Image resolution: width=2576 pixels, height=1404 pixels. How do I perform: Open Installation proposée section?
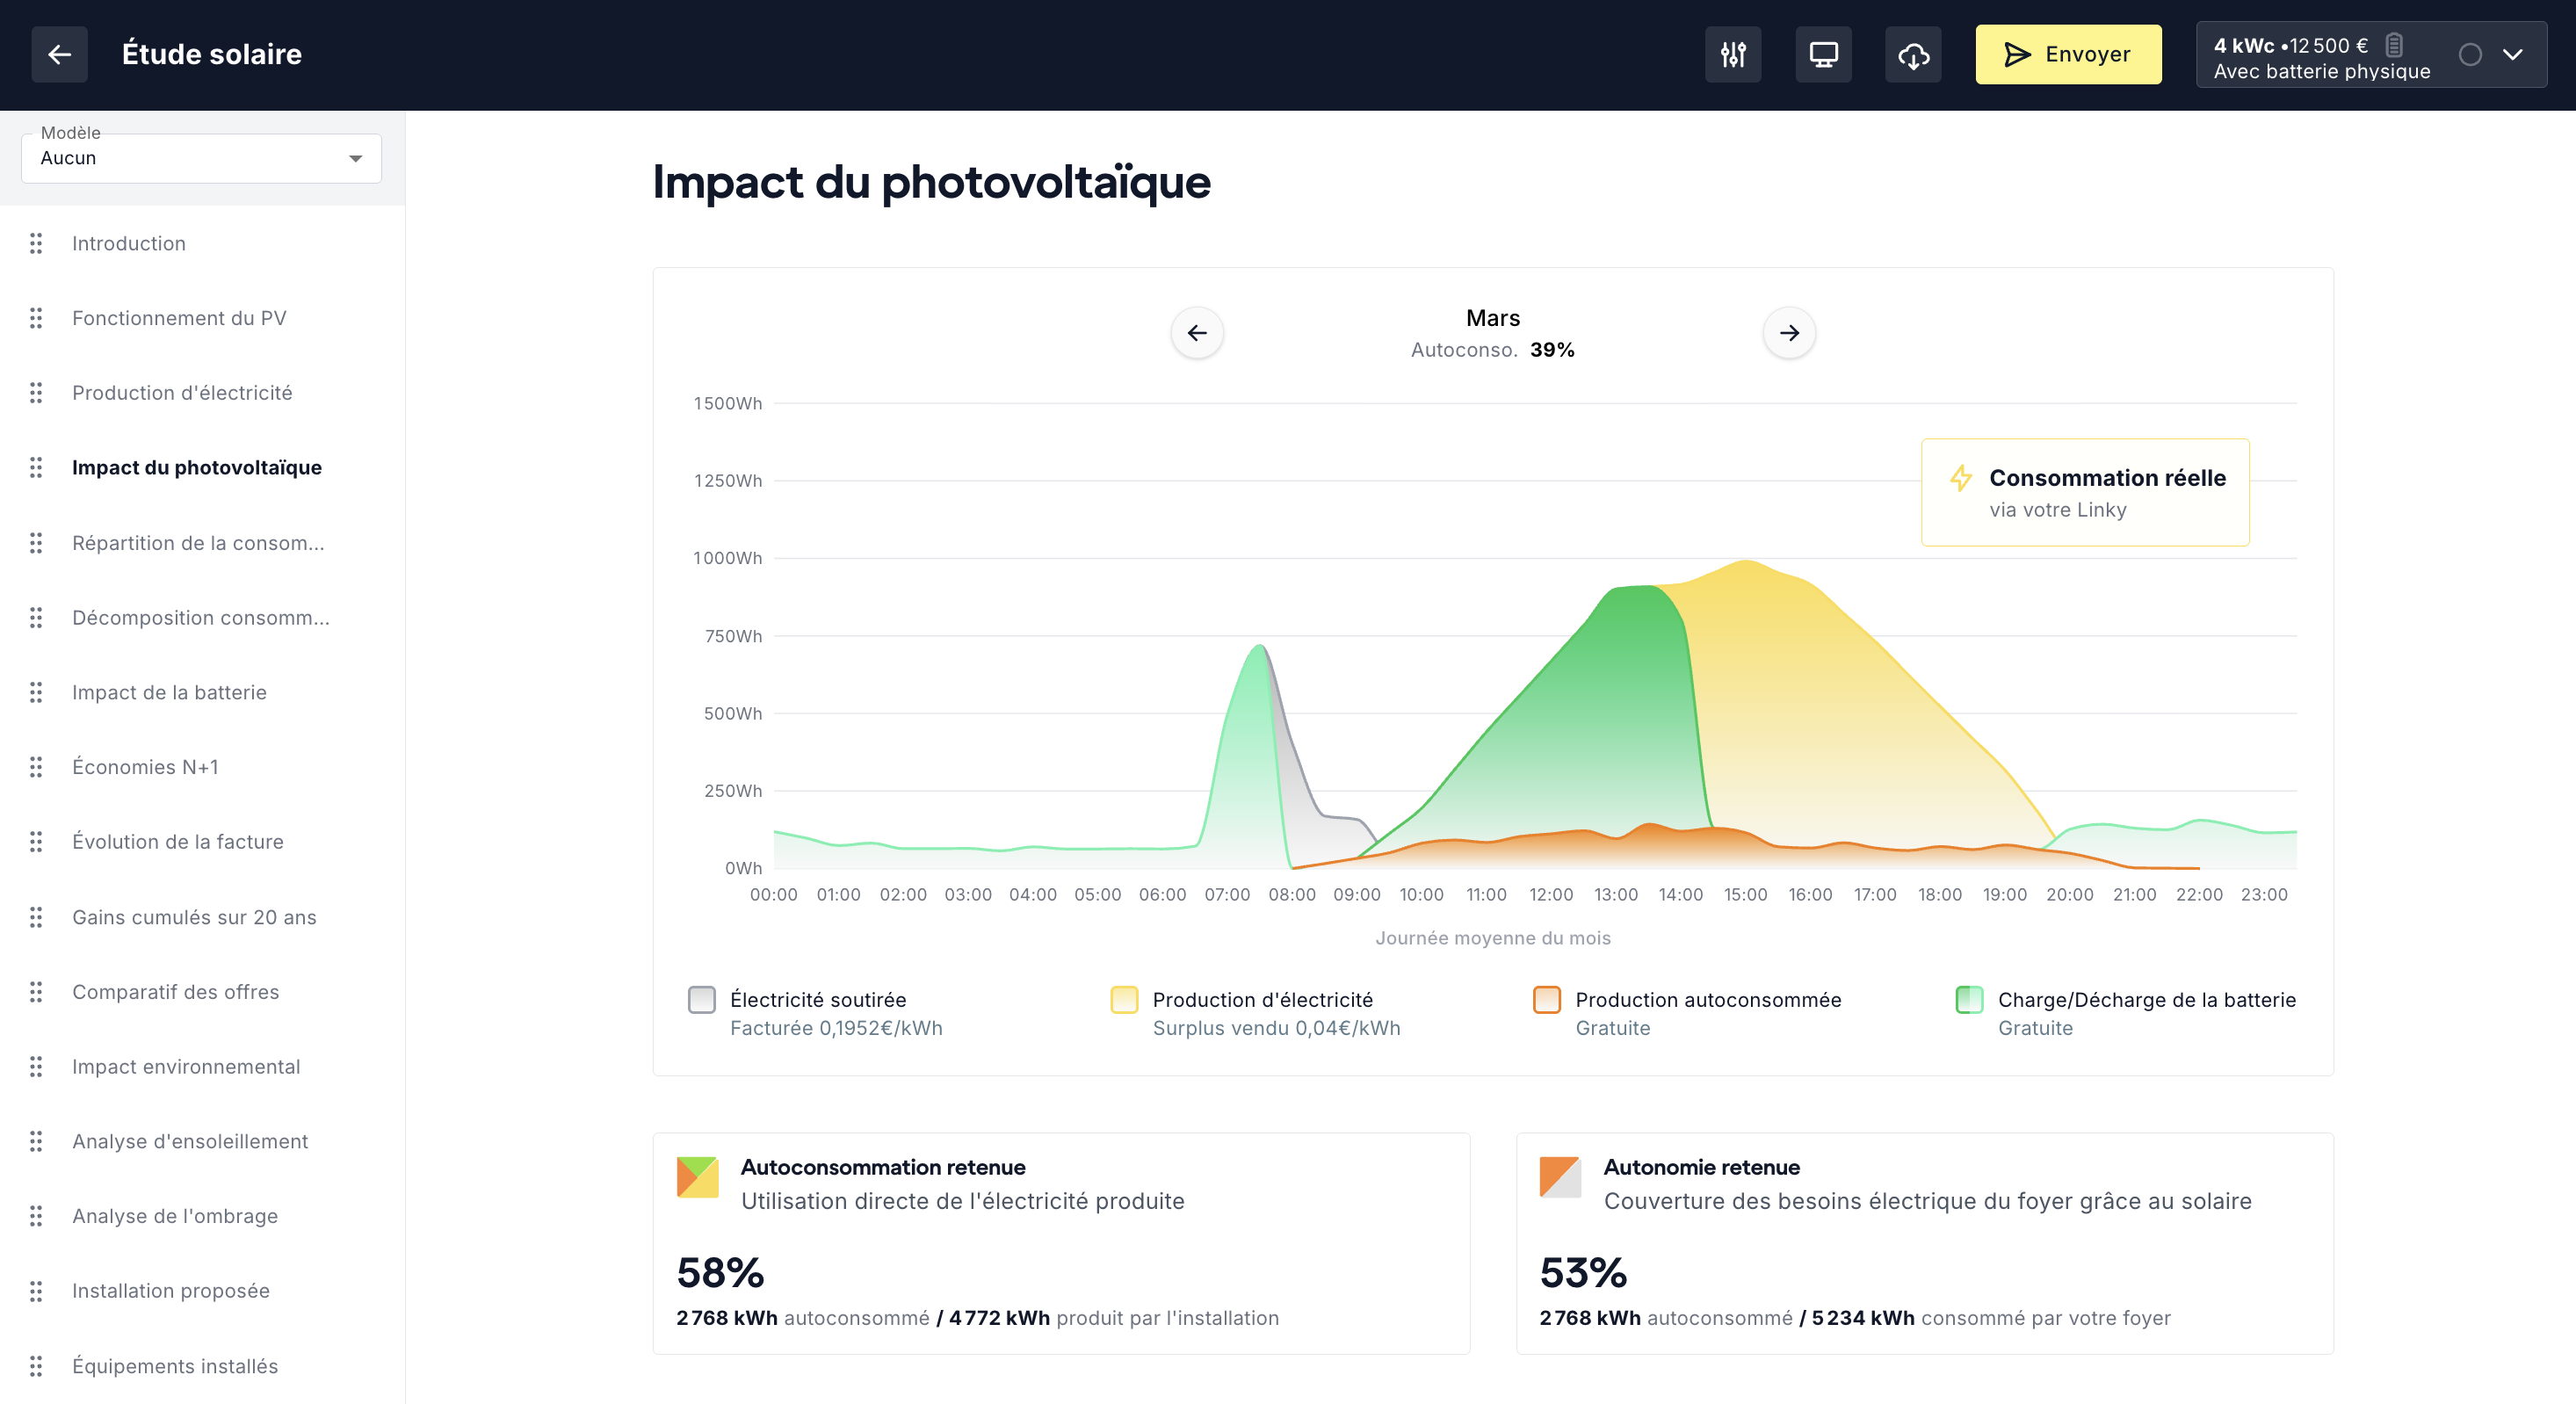pos(171,1291)
